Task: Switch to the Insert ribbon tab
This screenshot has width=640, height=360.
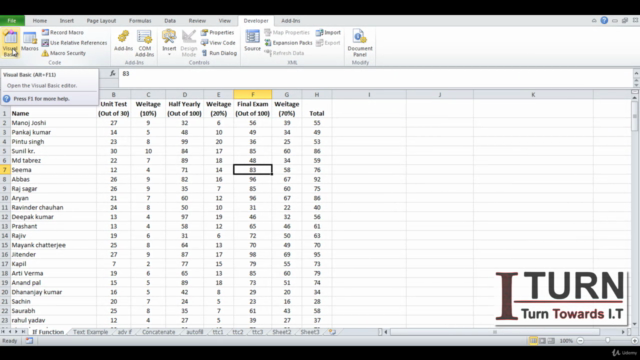Action: (67, 20)
